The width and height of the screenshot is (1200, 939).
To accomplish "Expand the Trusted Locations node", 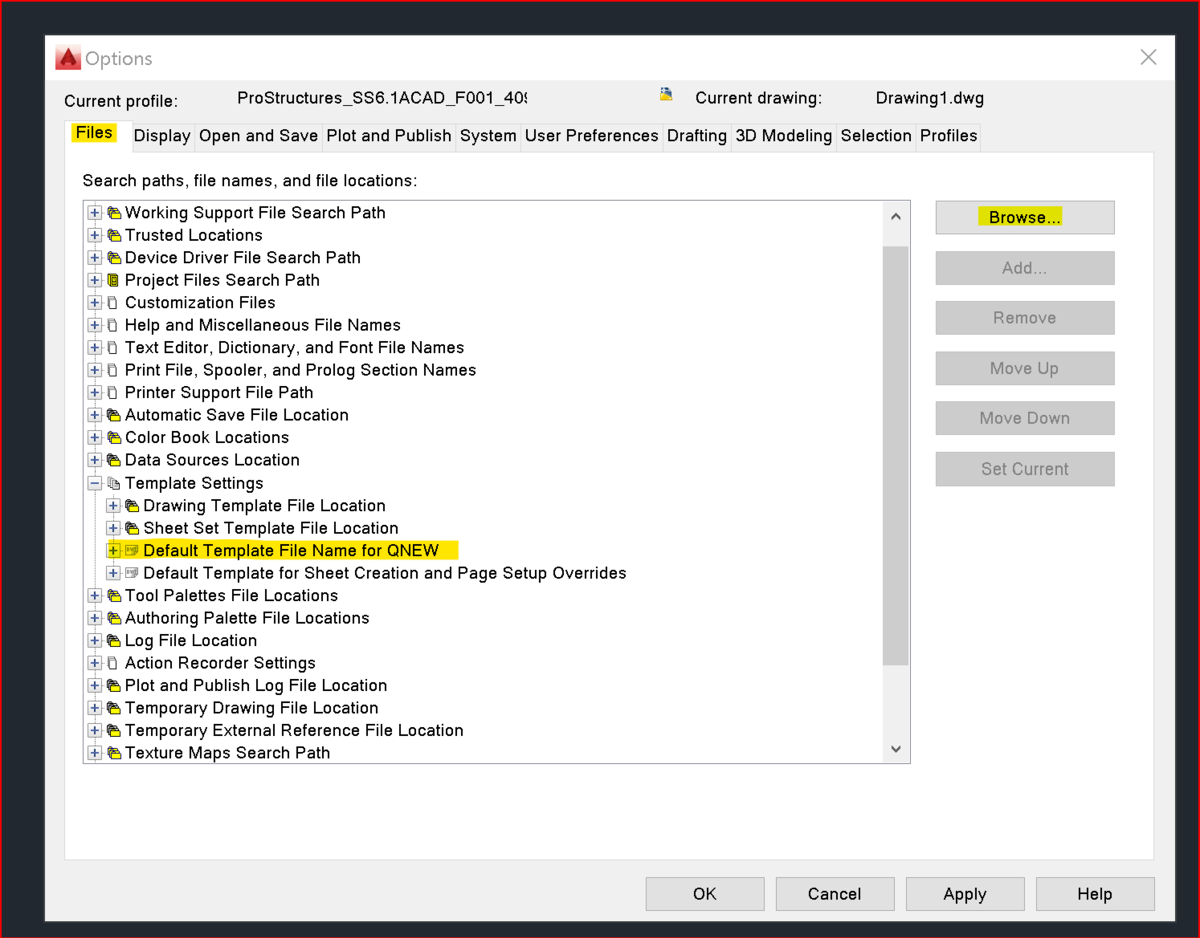I will pyautogui.click(x=95, y=235).
